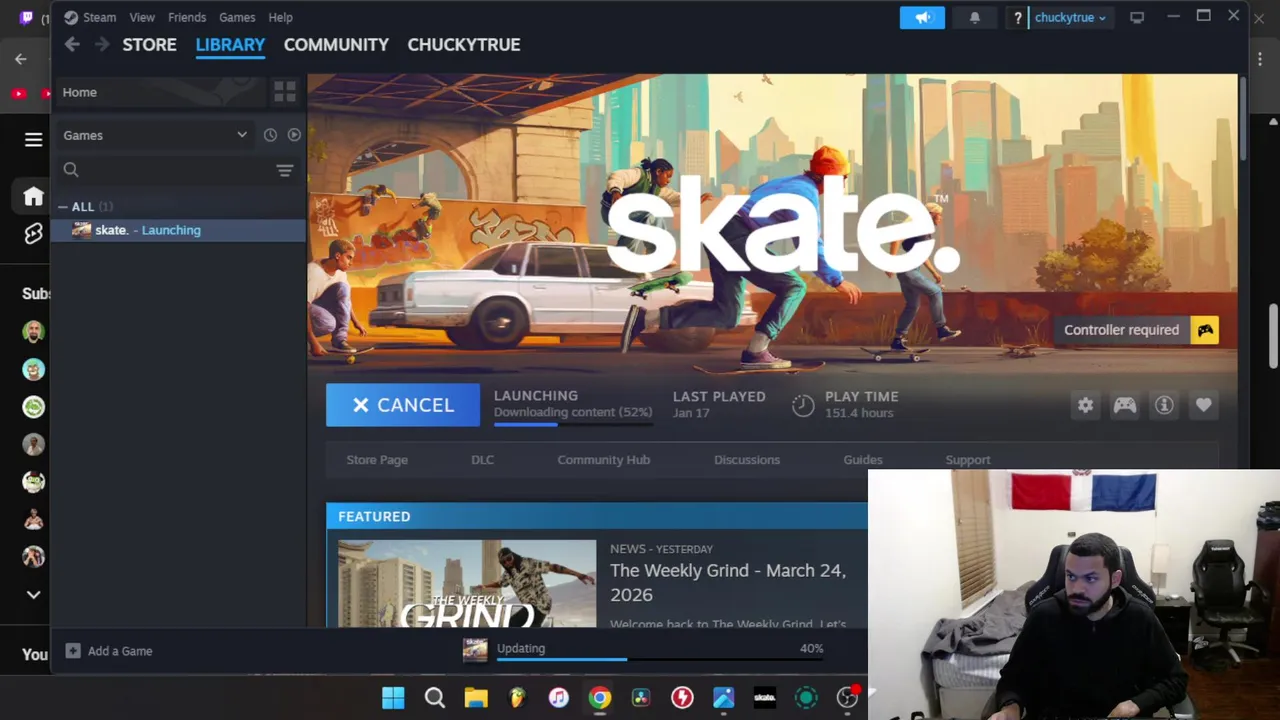The width and height of the screenshot is (1280, 720).
Task: Open The Weekly Grind - March 24 headline
Action: coord(728,582)
